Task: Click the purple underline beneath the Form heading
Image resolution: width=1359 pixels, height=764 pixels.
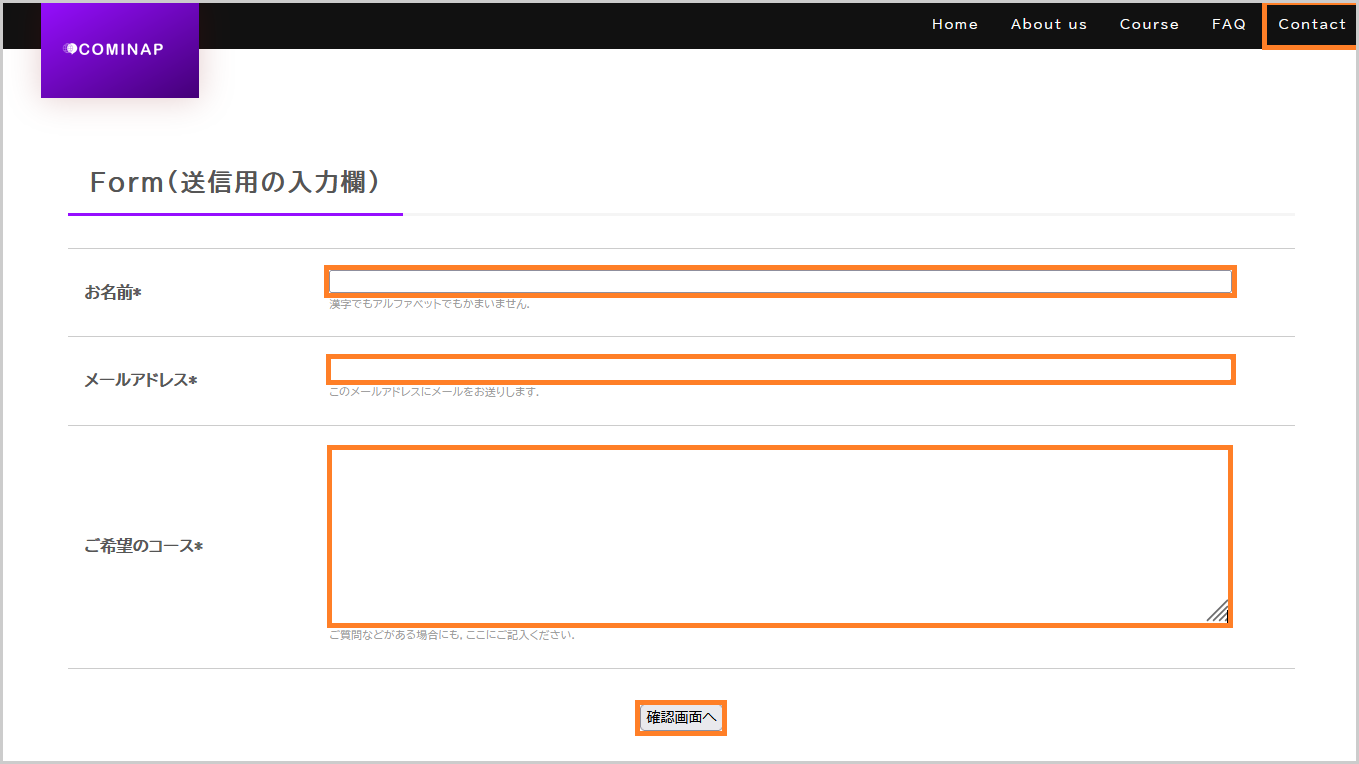Action: click(x=235, y=214)
